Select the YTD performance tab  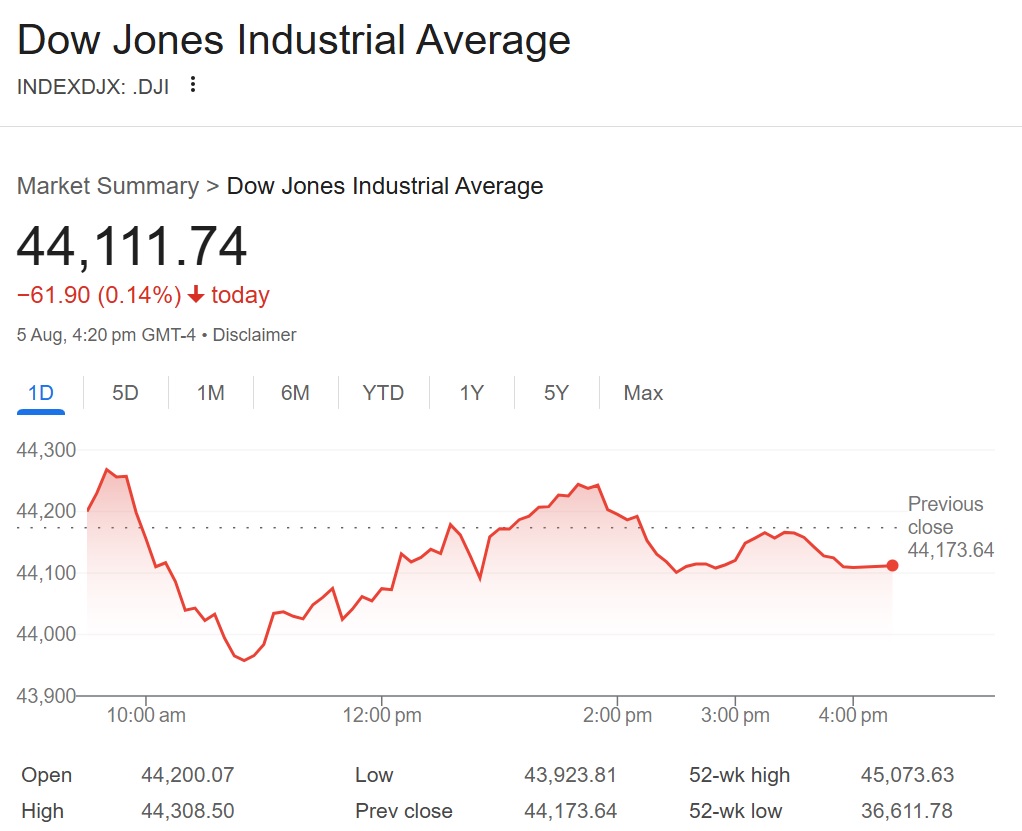point(382,393)
